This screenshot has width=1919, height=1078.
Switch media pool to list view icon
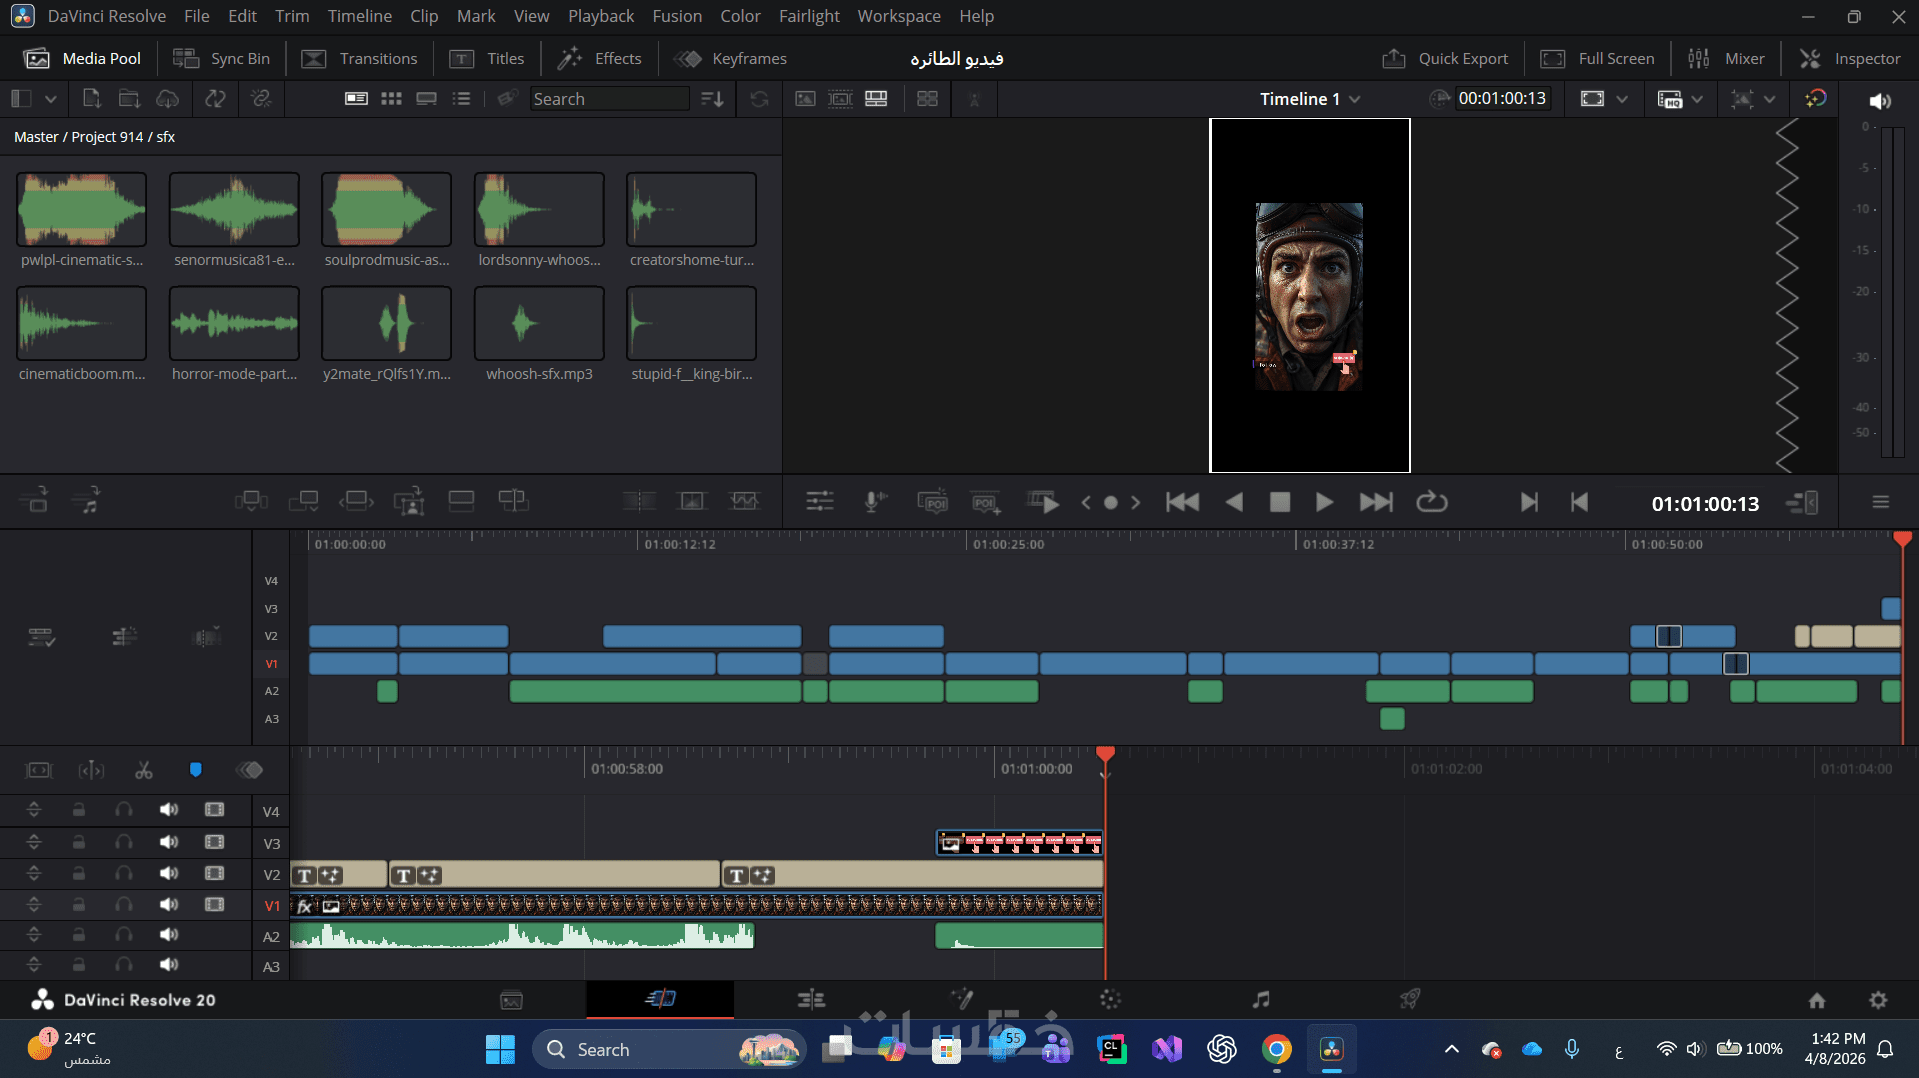pyautogui.click(x=461, y=98)
